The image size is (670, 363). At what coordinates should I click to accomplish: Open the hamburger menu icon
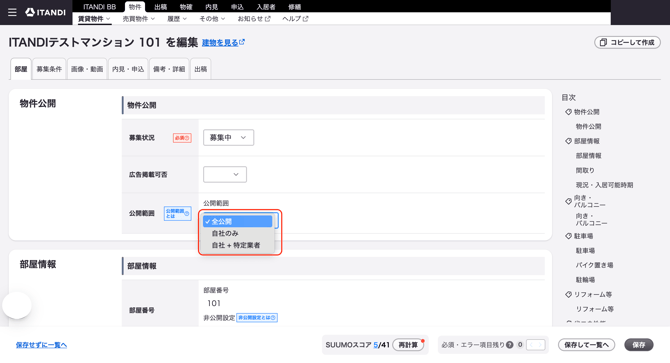point(12,12)
